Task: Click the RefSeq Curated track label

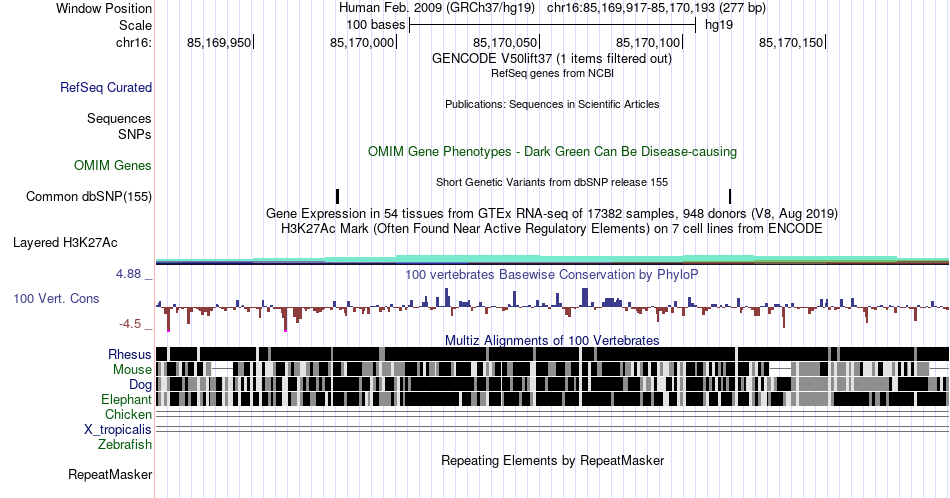Action: (105, 87)
